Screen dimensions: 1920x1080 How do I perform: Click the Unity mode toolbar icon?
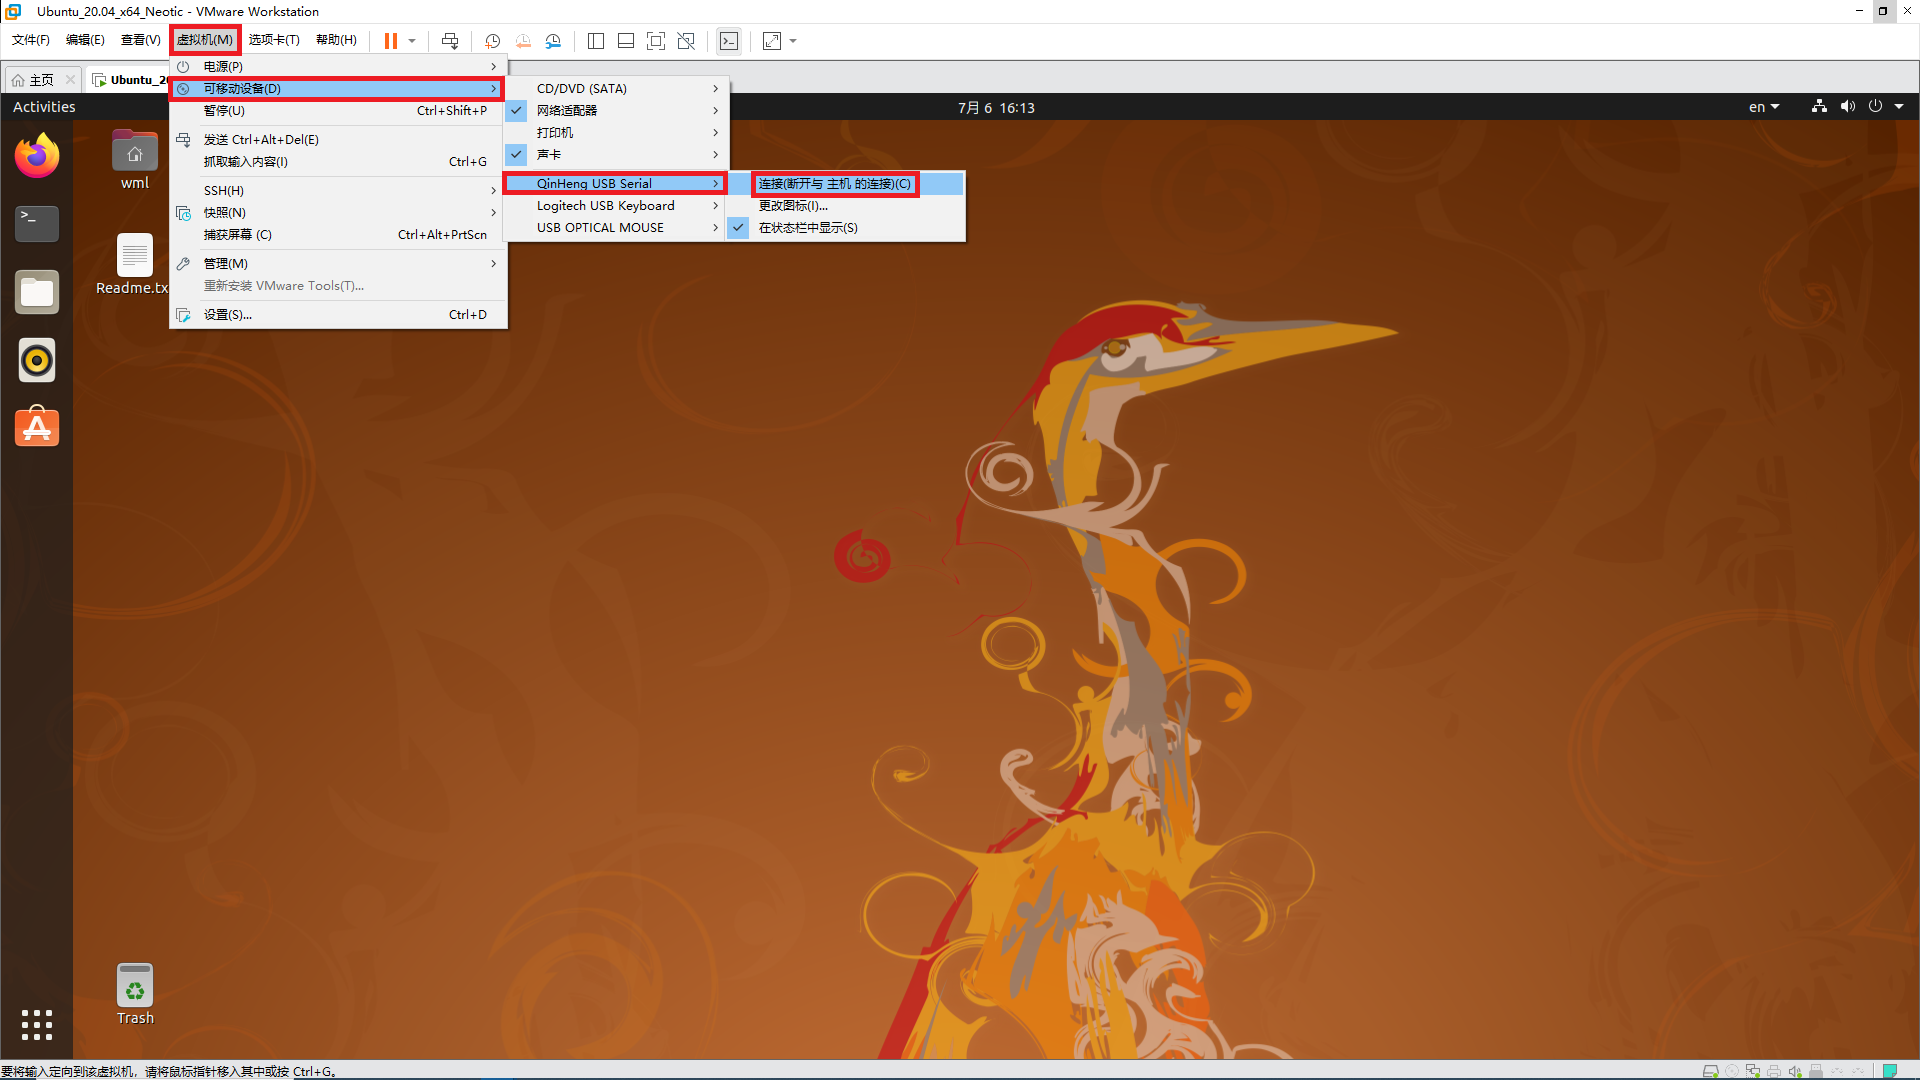coord(686,41)
